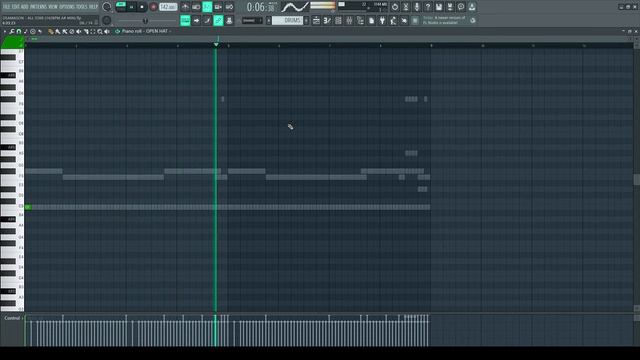Click the play/pause transport button
Viewport: 640px width, 360px height.
[131, 7]
